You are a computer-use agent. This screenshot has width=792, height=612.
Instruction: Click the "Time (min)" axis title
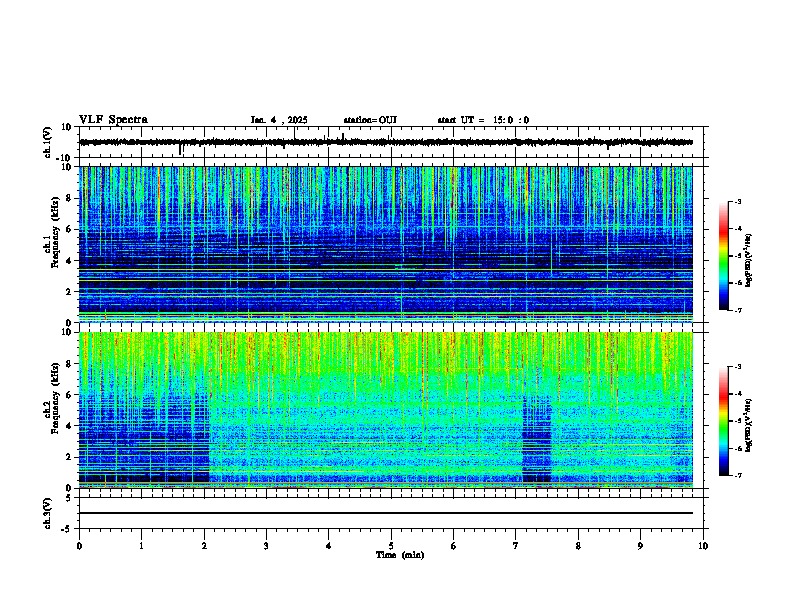coord(400,555)
